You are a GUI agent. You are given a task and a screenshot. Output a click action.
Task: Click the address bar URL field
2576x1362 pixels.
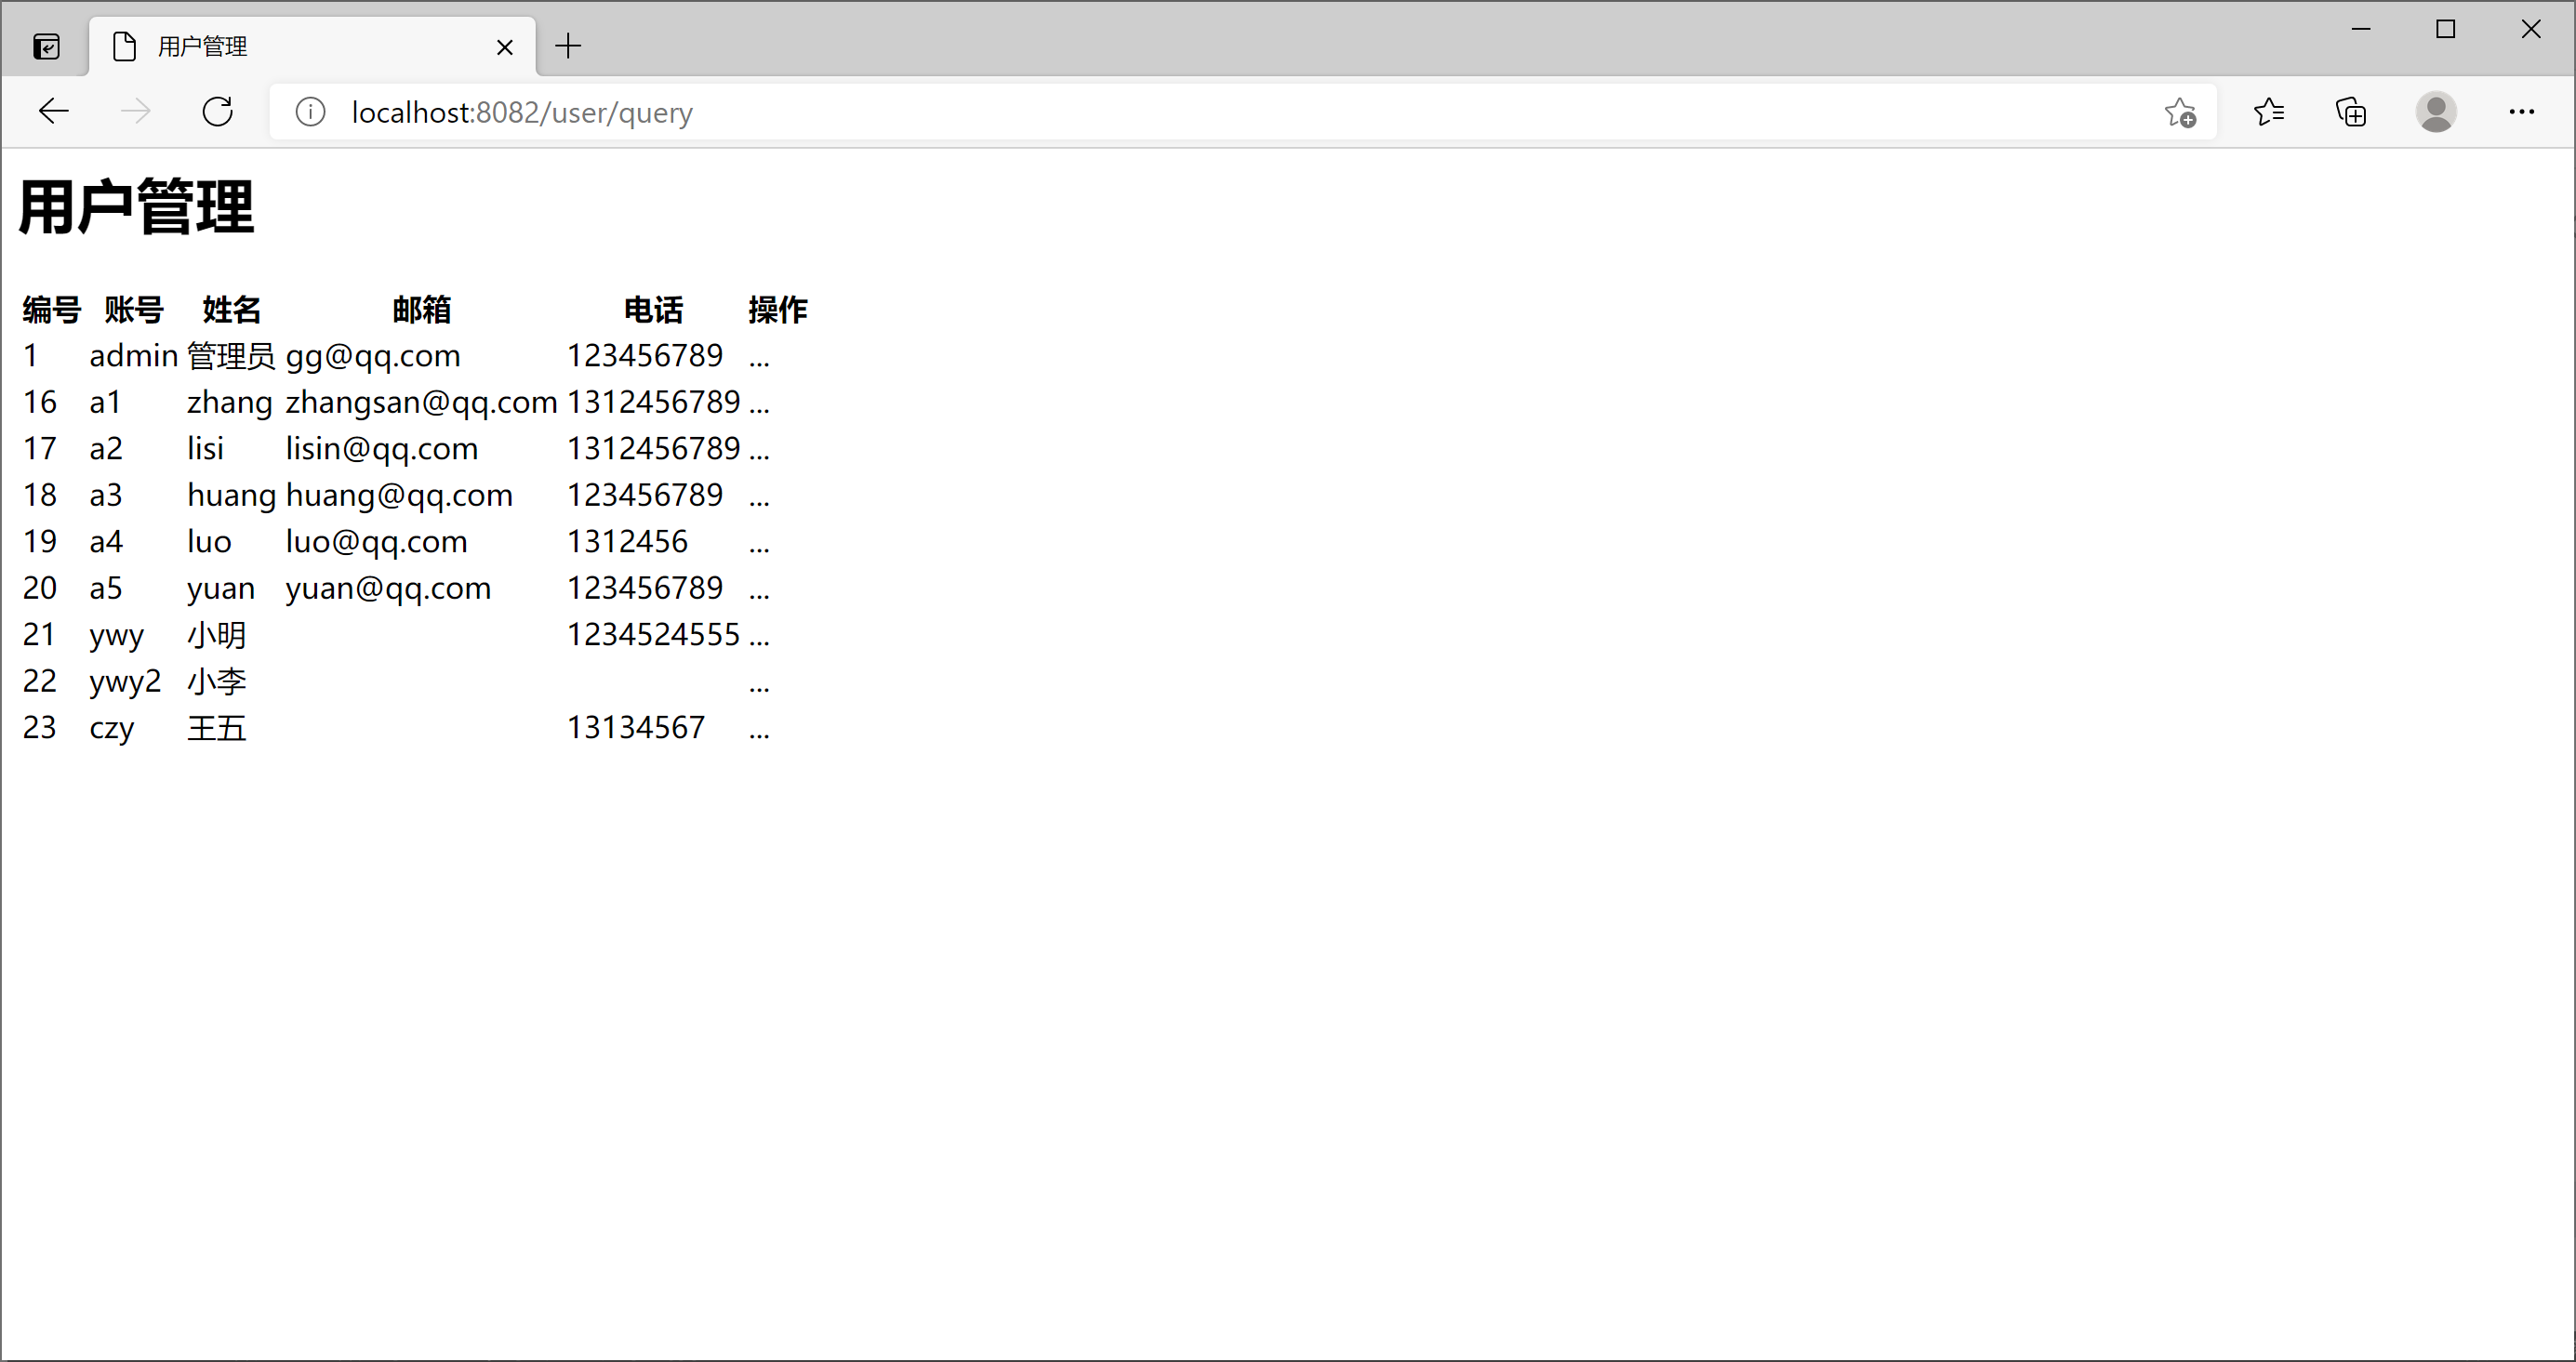coord(1200,112)
